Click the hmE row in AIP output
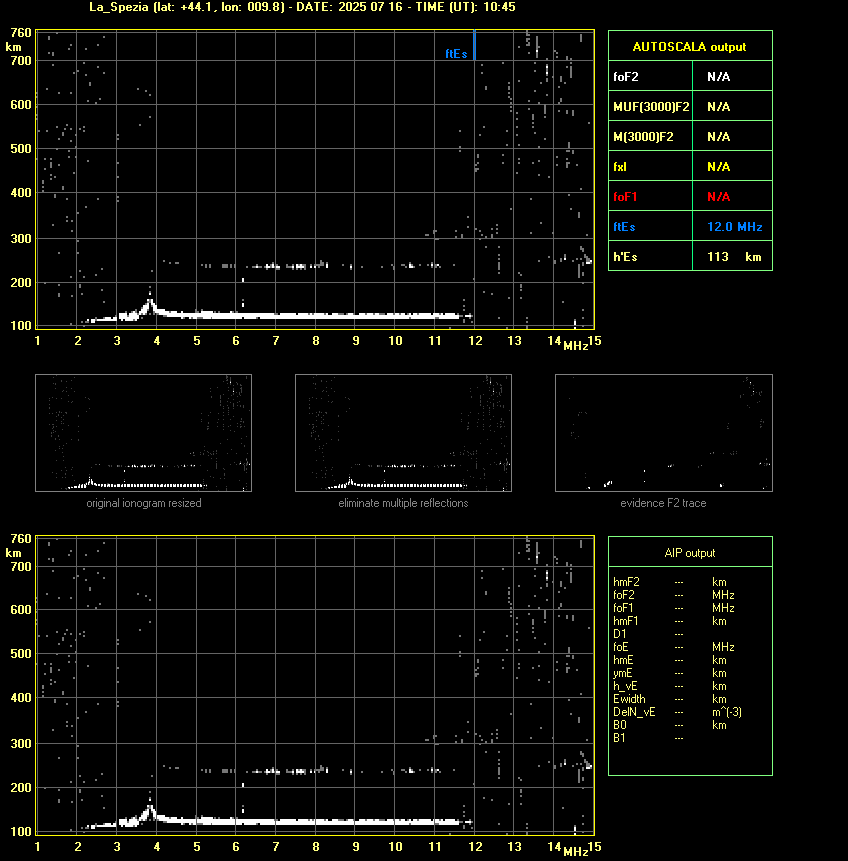 click(670, 660)
